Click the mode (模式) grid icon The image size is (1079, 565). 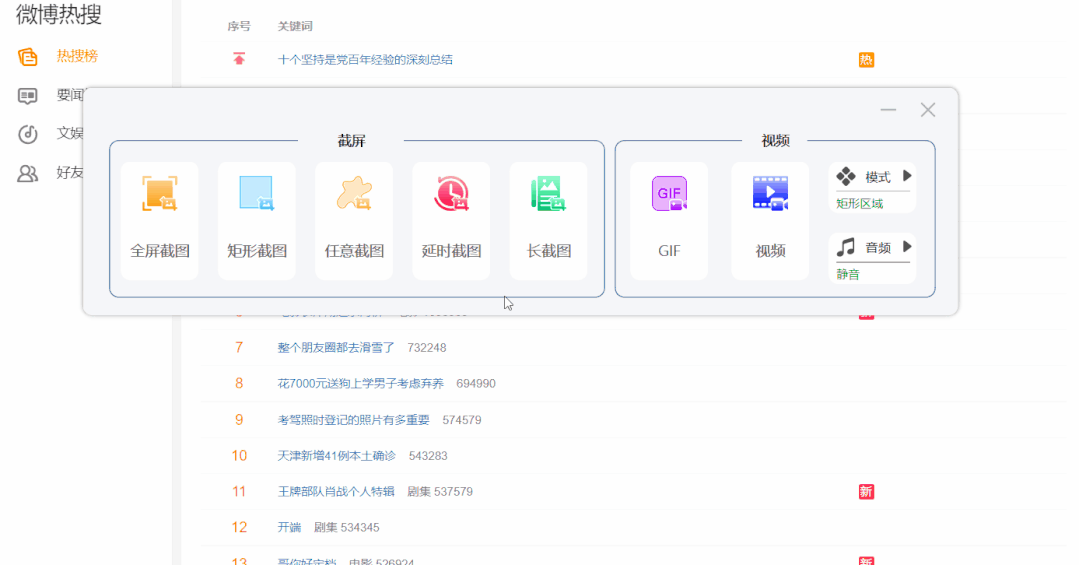point(846,177)
